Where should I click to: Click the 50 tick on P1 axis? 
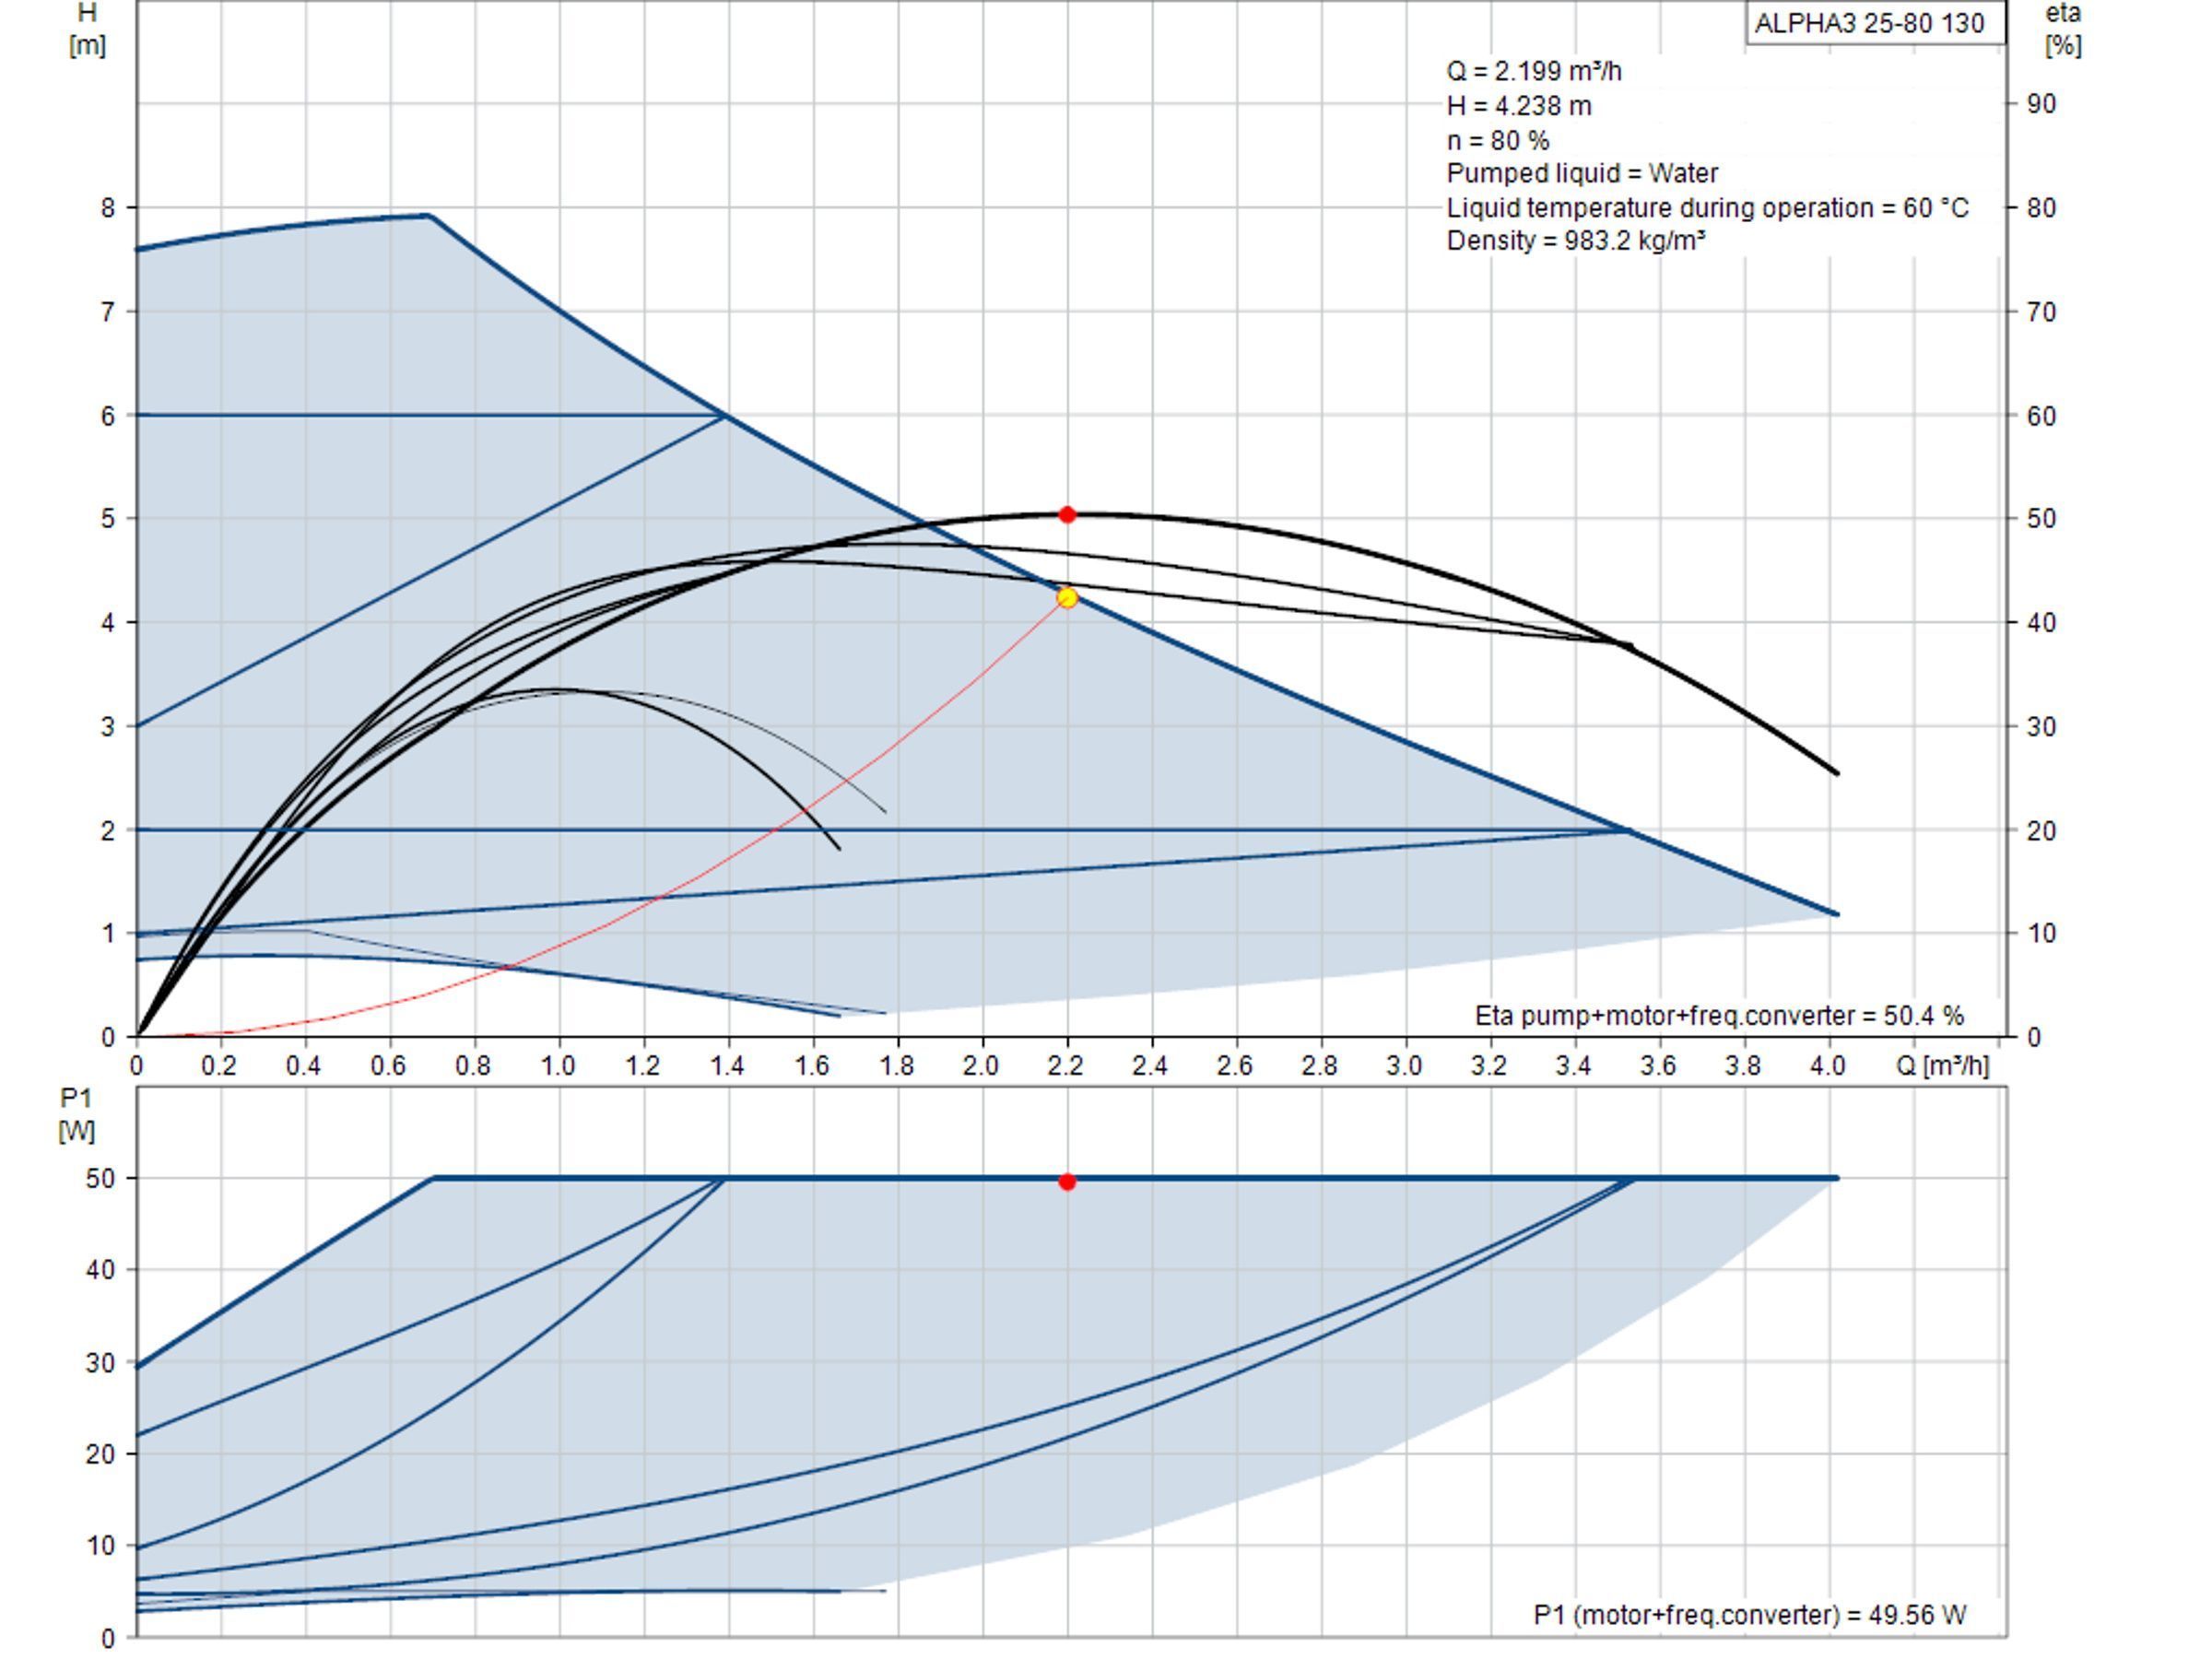(x=101, y=1179)
